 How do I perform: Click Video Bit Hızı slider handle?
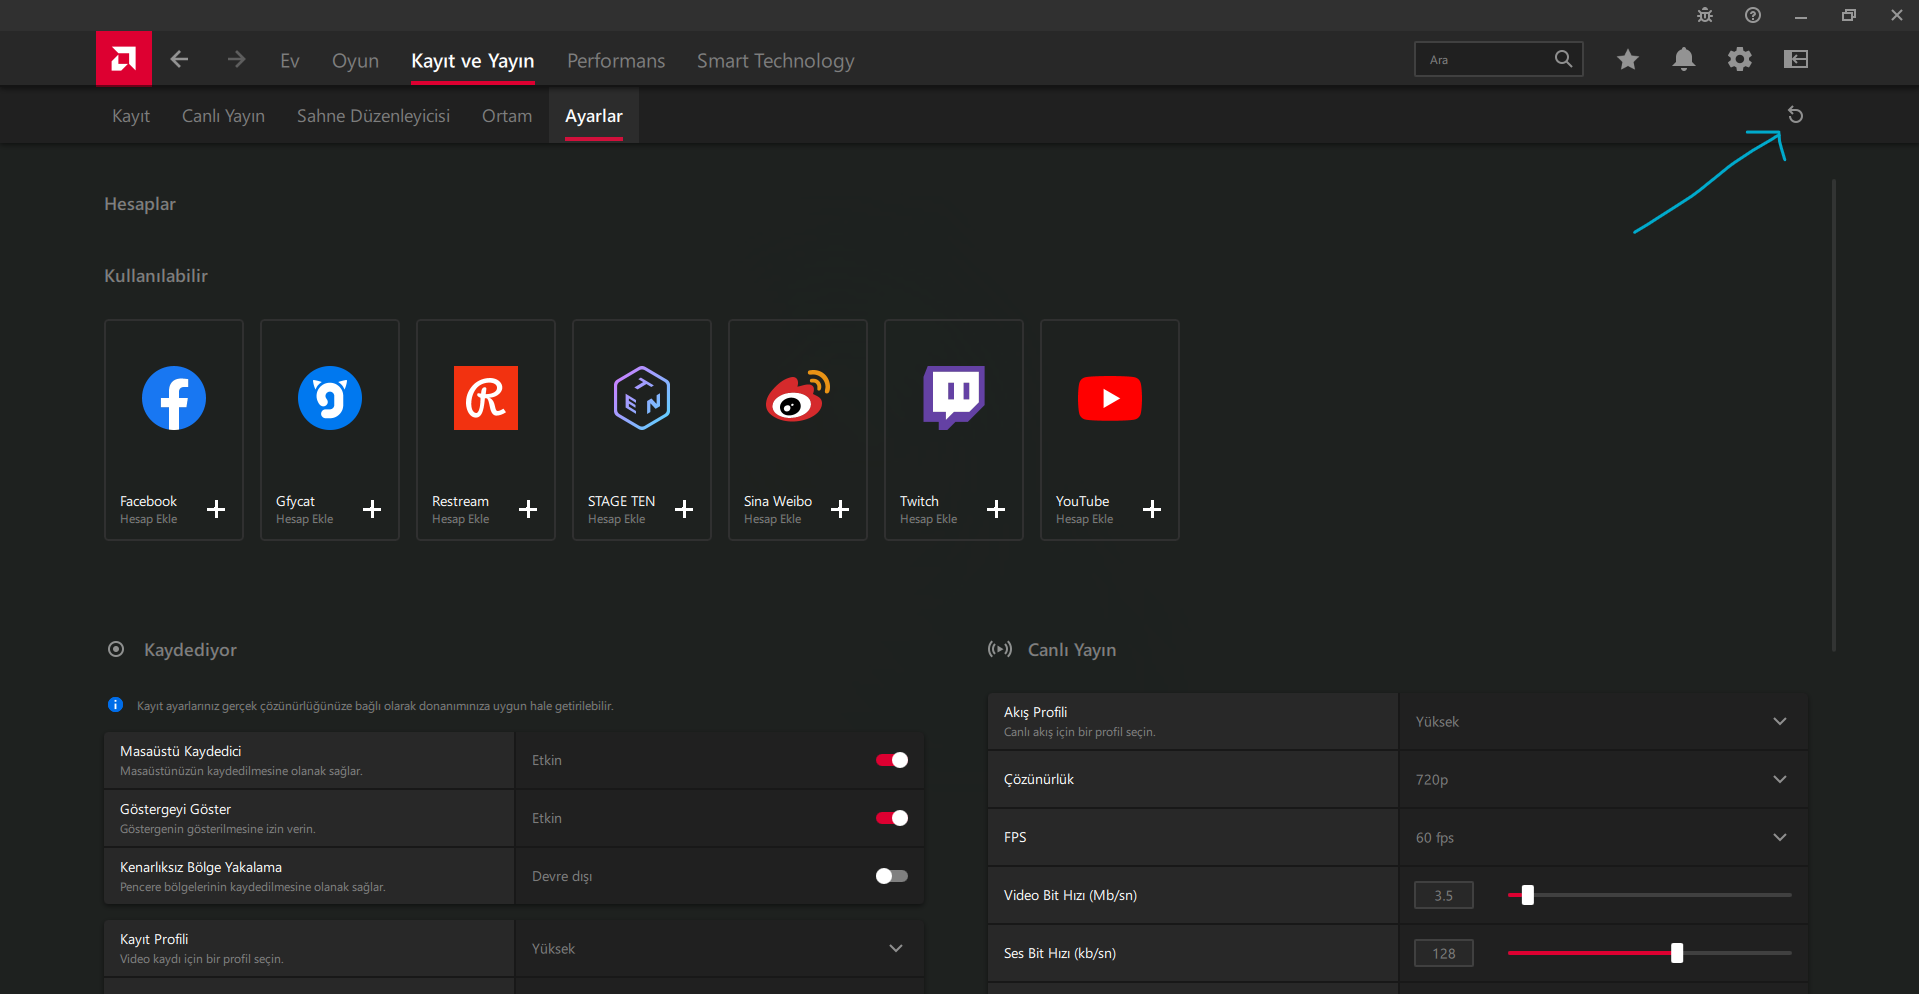(1528, 895)
